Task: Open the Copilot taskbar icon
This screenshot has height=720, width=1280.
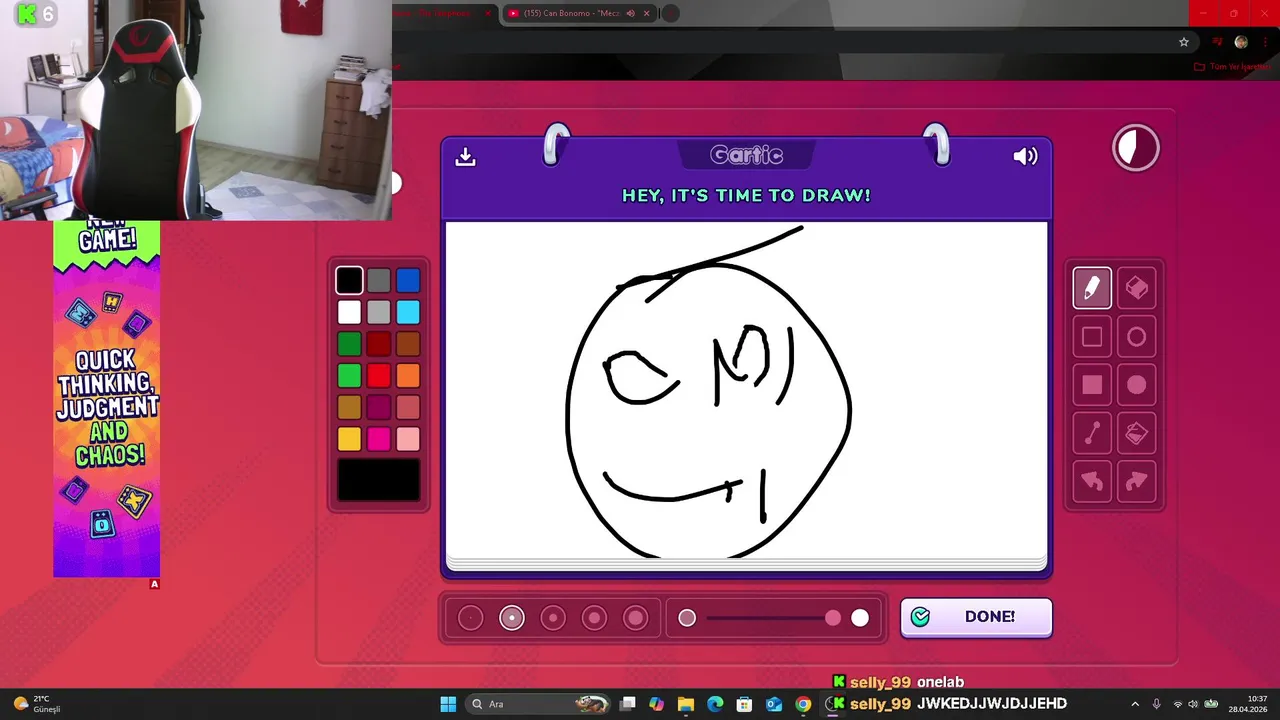Action: (656, 704)
